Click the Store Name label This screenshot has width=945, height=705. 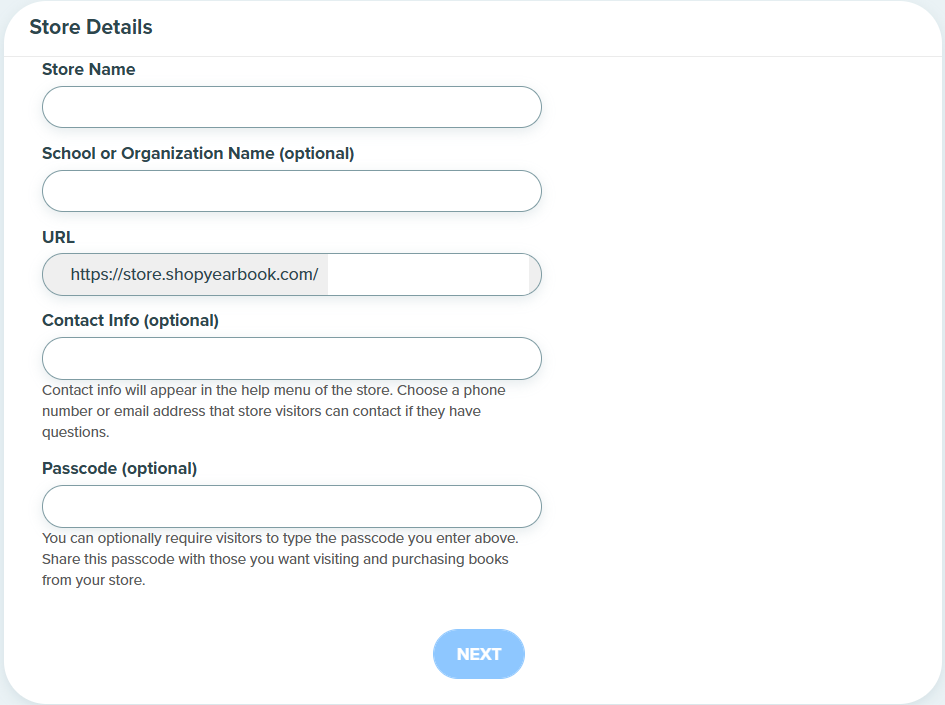89,69
